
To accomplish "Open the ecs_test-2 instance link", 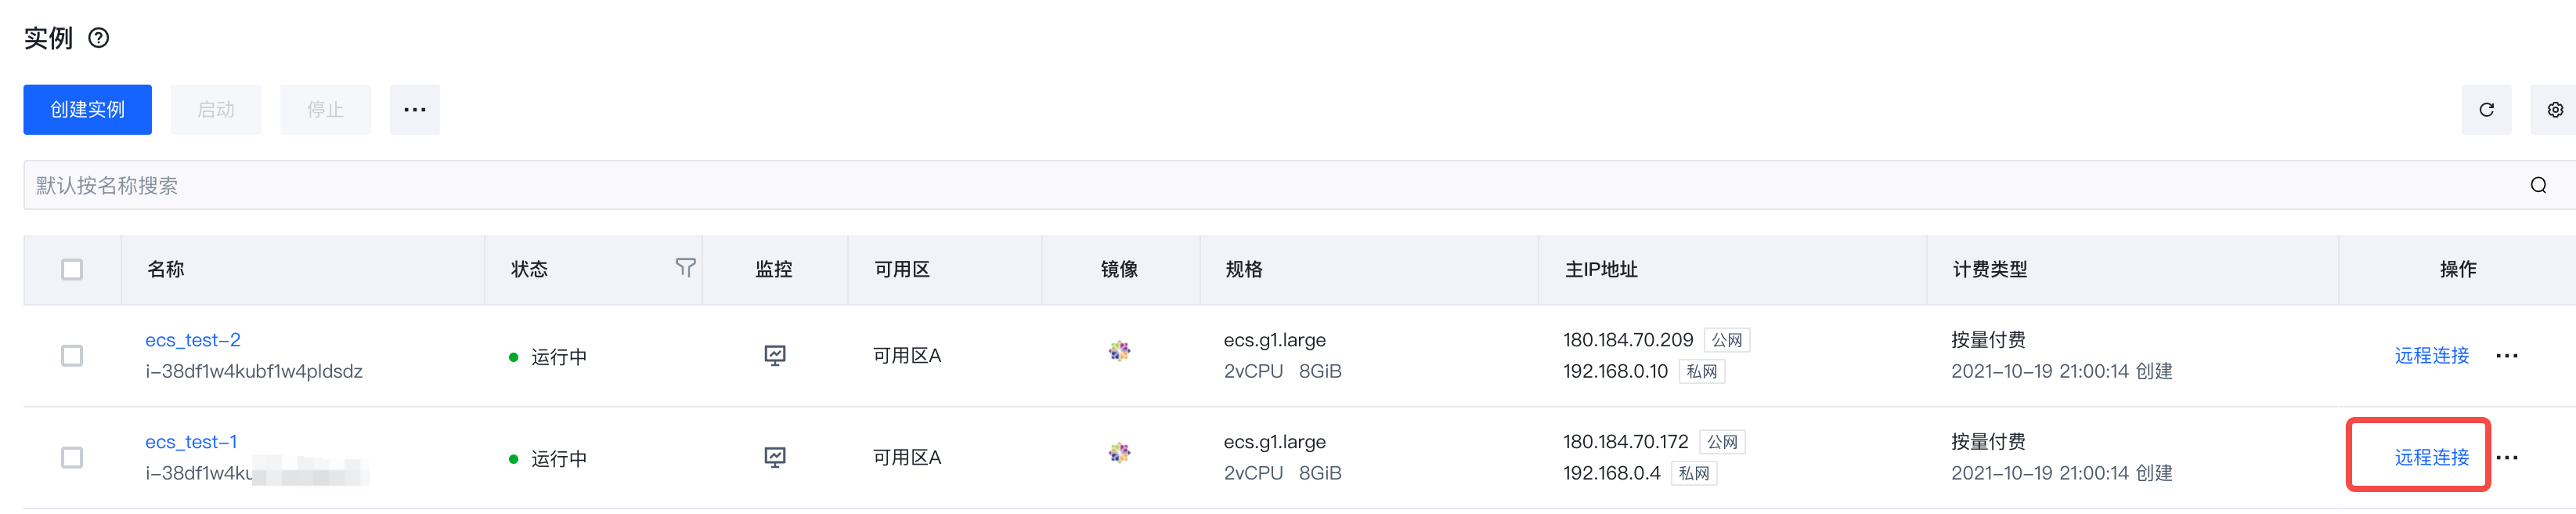I will (x=193, y=340).
